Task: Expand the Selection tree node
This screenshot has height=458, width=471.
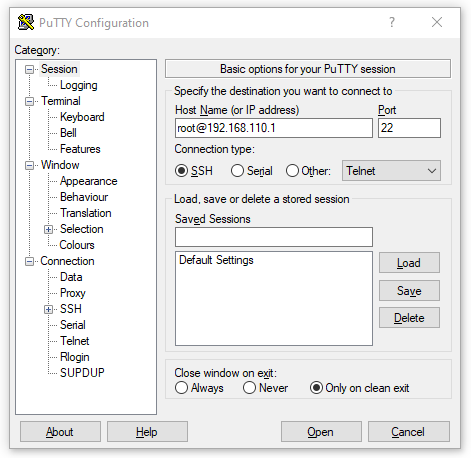Action: (x=48, y=229)
